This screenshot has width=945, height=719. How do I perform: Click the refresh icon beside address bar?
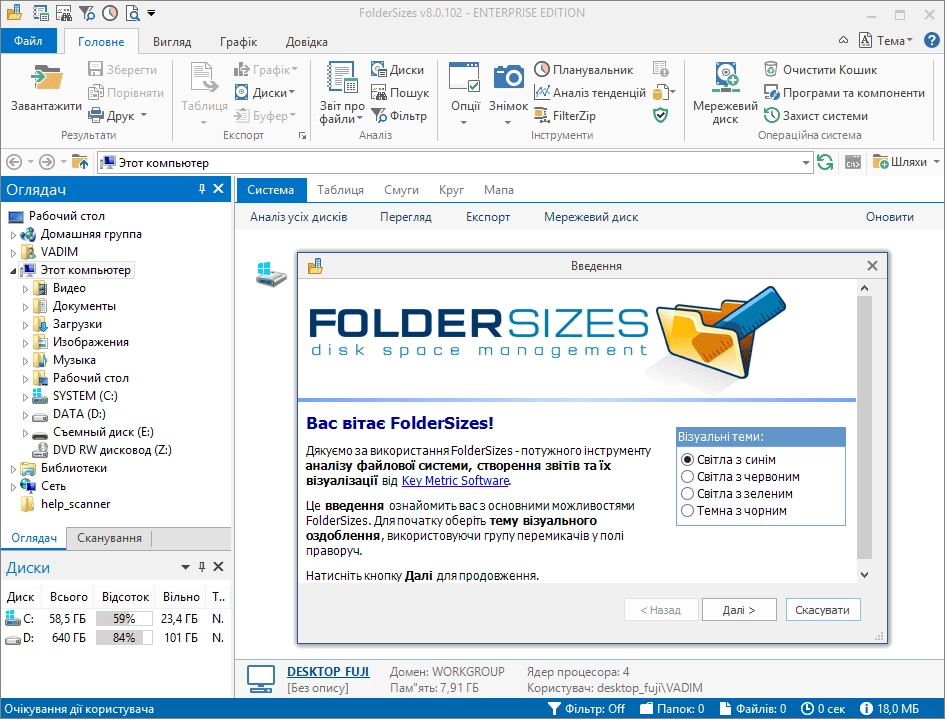825,162
